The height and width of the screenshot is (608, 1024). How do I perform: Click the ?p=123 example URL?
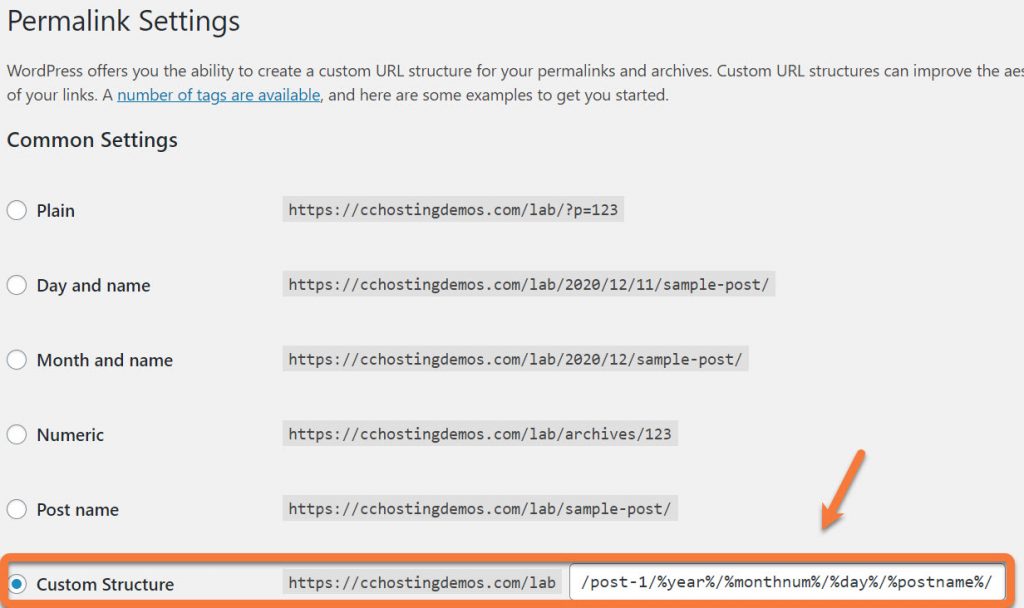(x=453, y=210)
